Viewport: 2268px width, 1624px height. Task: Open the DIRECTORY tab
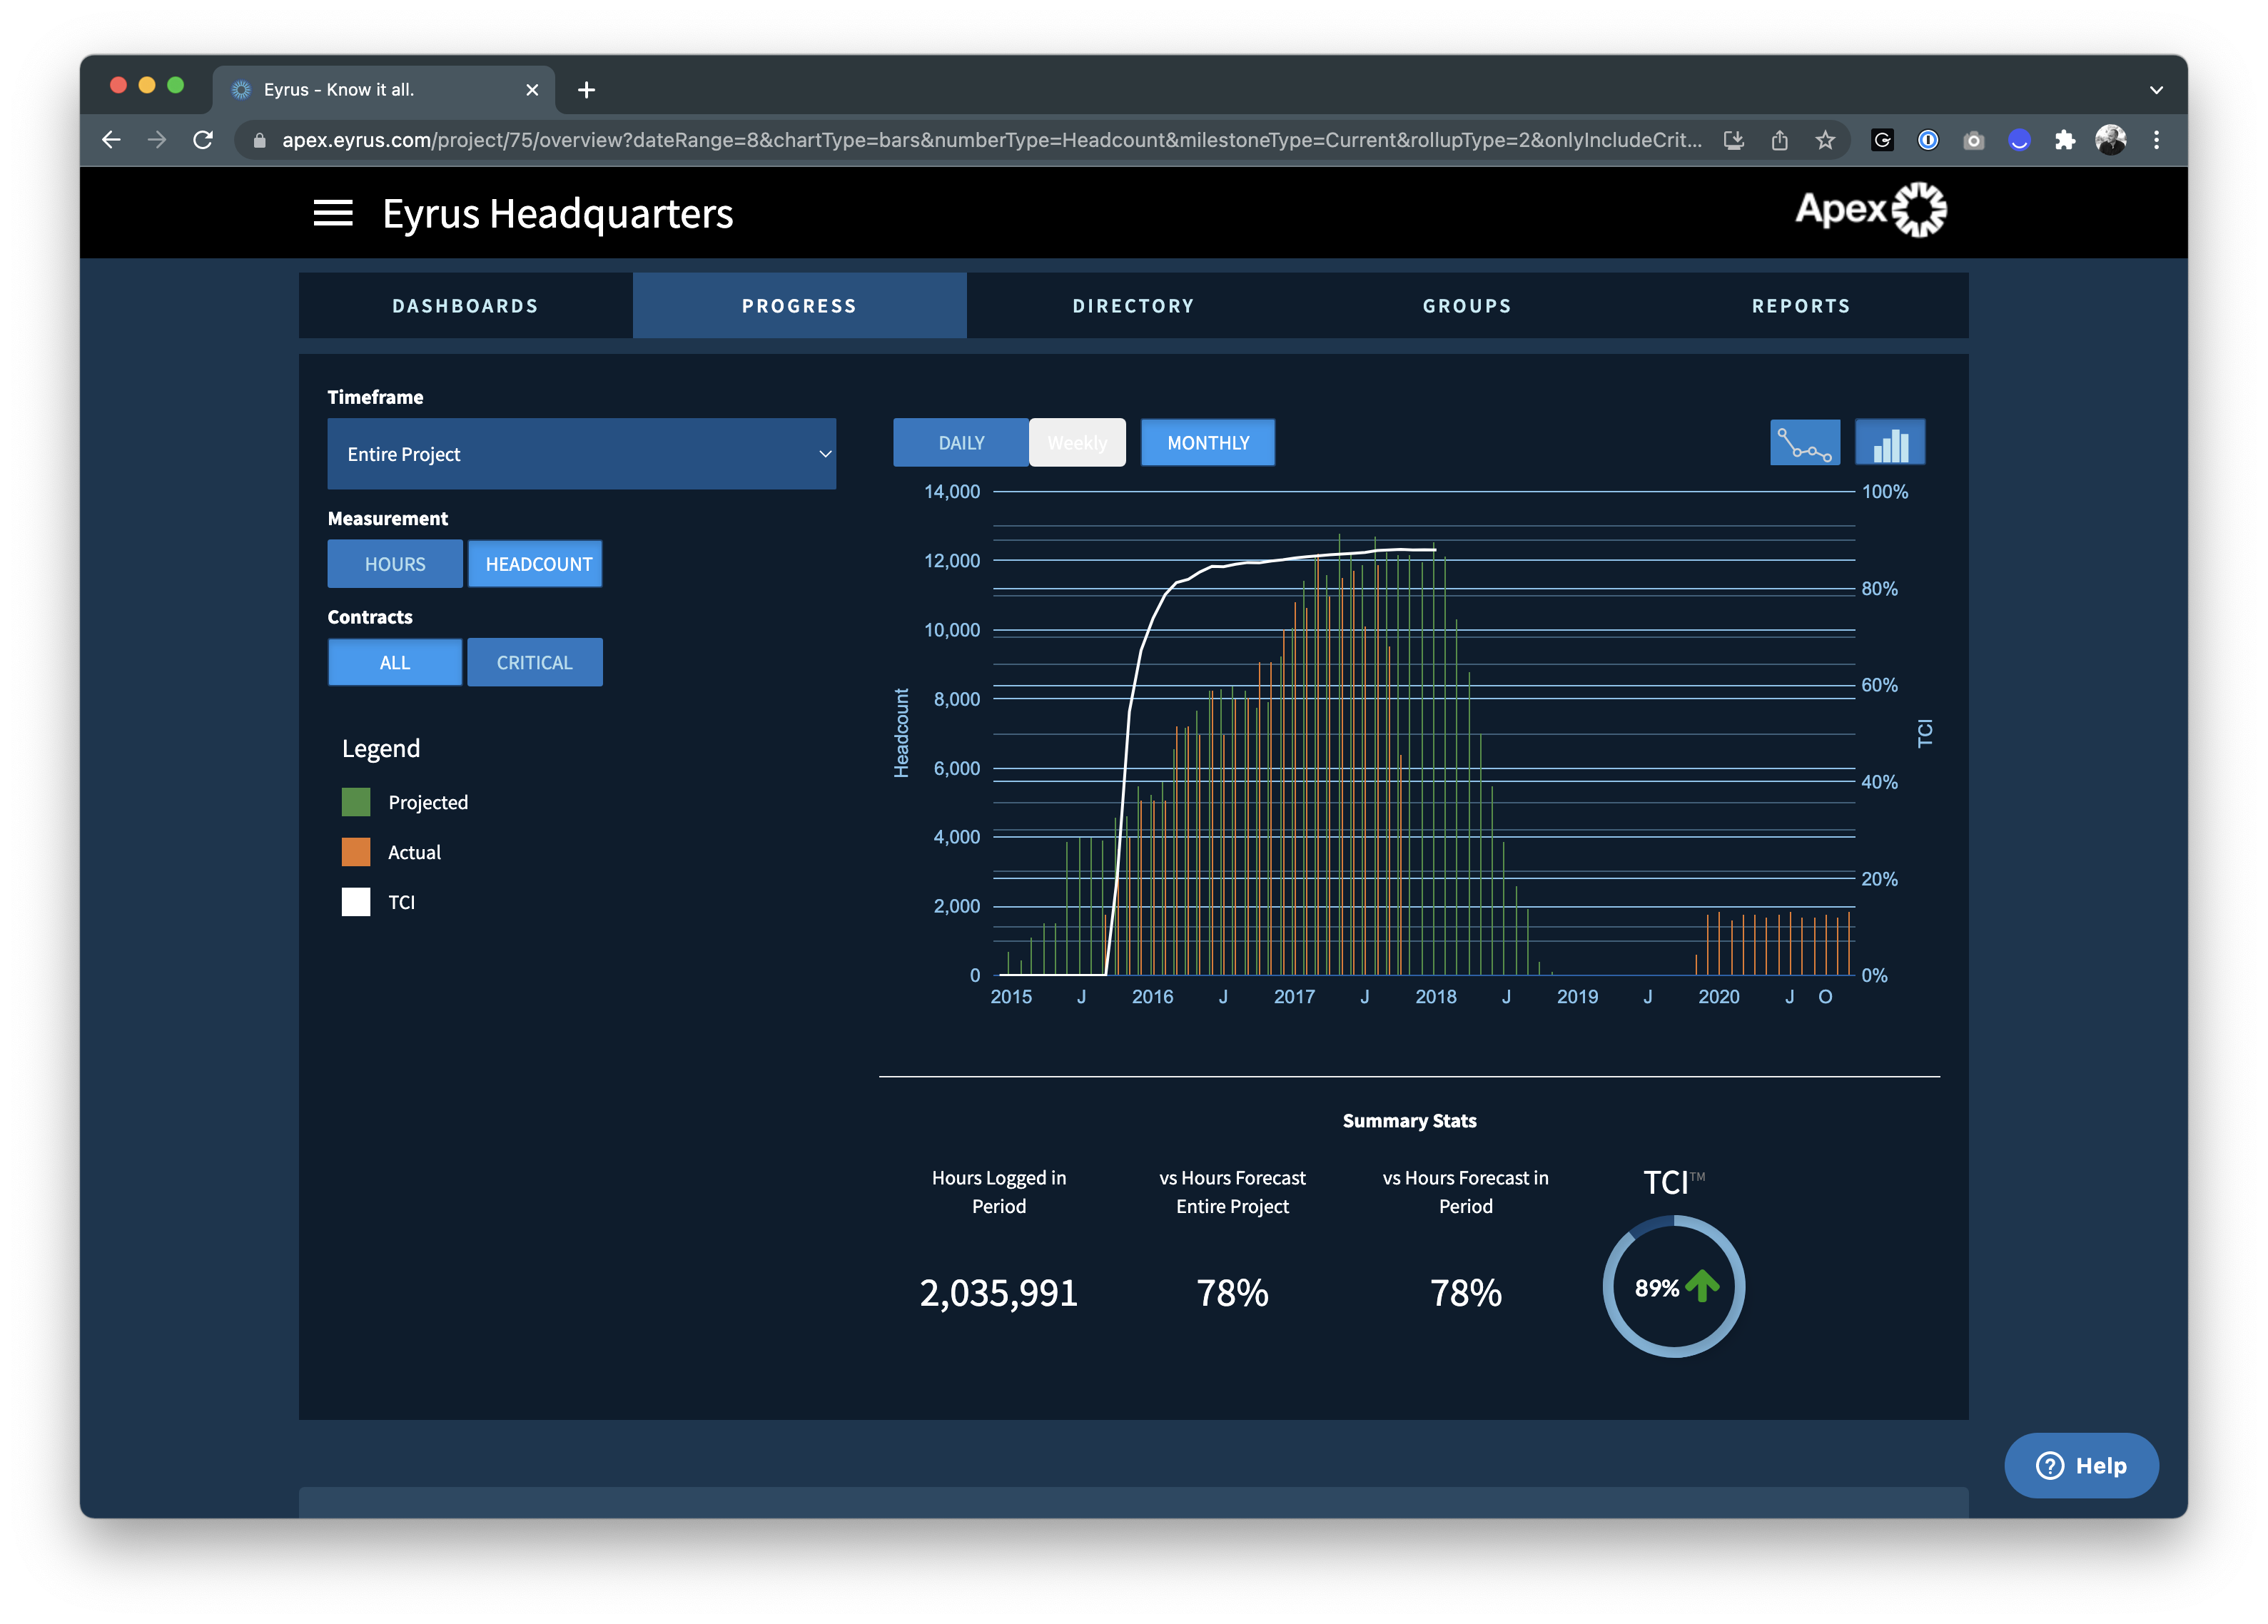1134,306
